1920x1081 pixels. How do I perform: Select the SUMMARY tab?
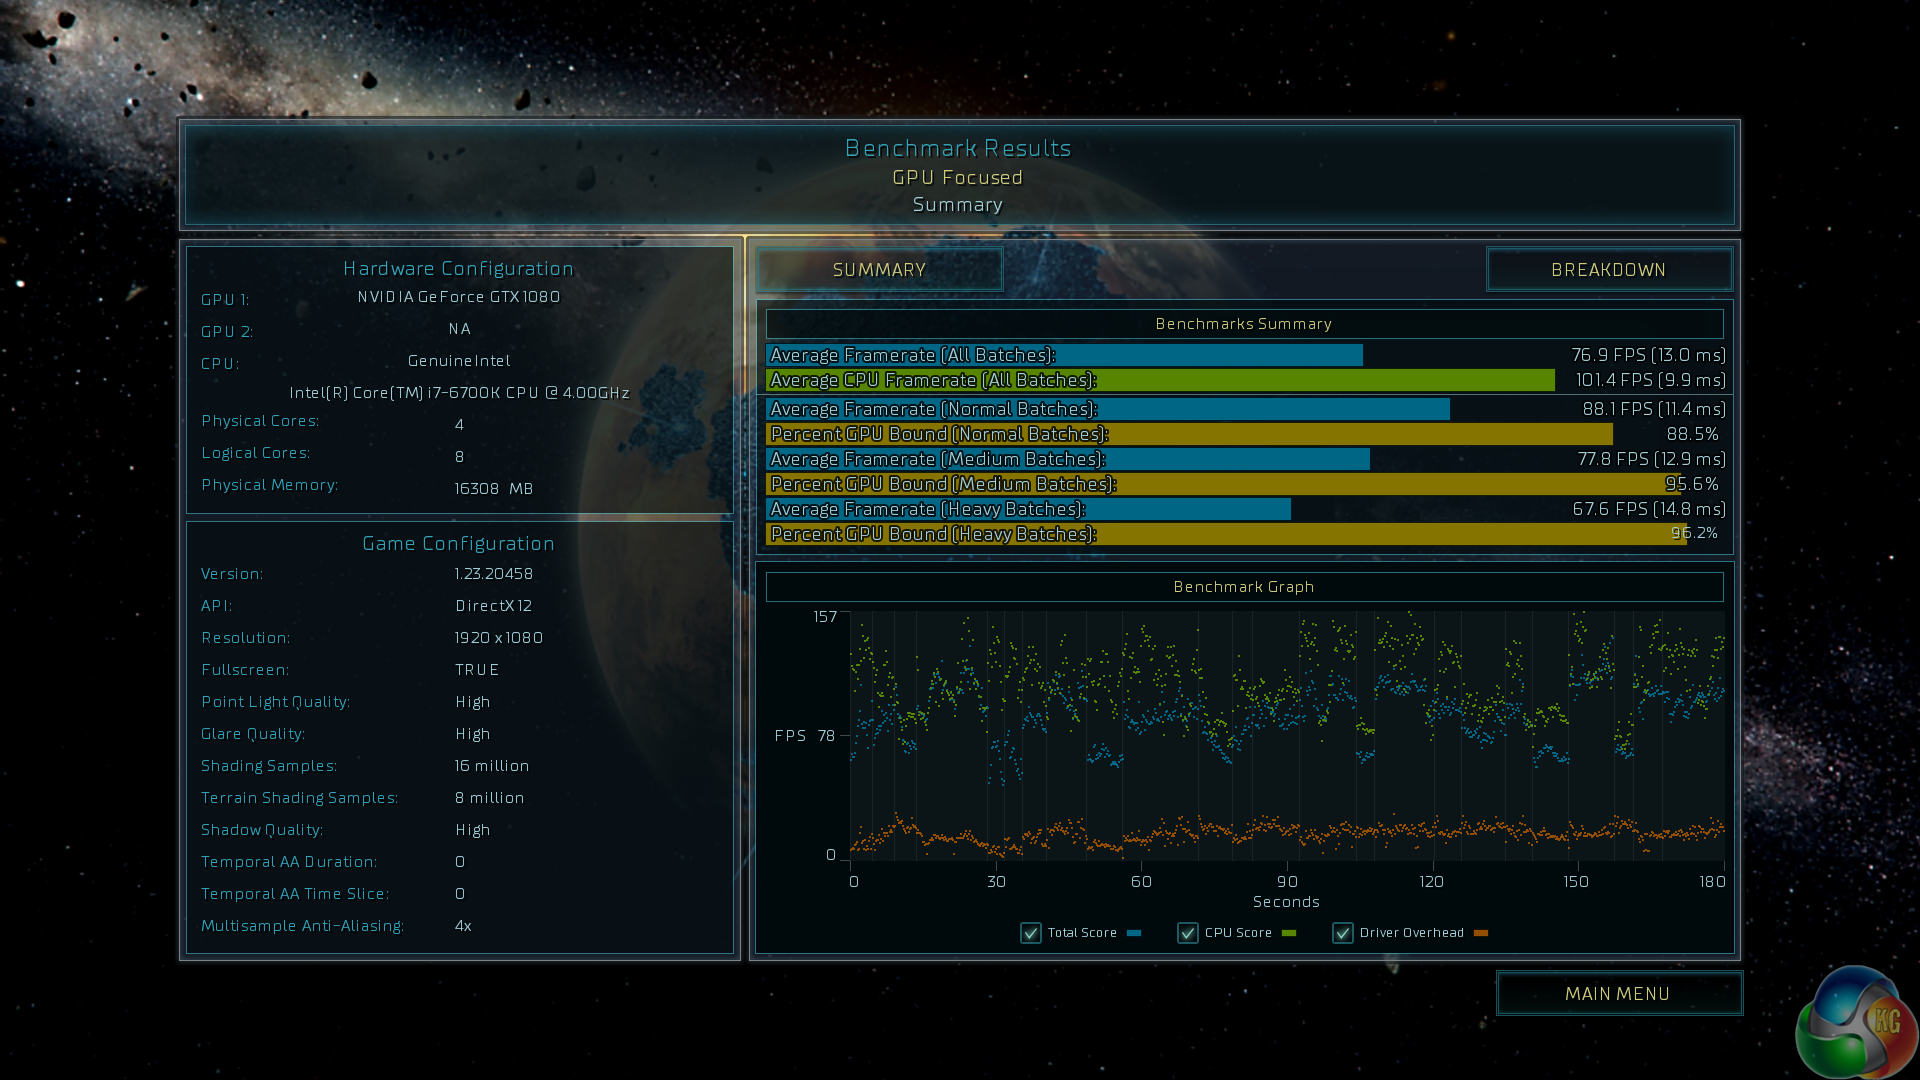(x=879, y=270)
